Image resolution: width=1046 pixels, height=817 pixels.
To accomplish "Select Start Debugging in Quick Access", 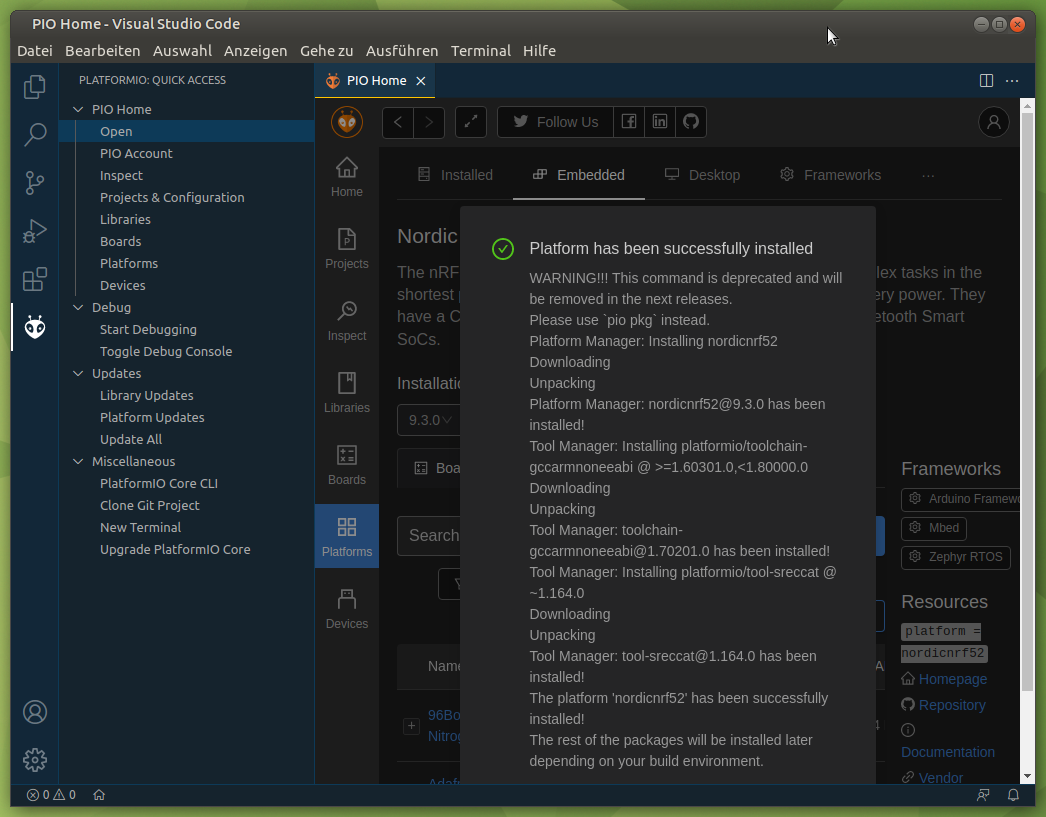I will tap(148, 329).
